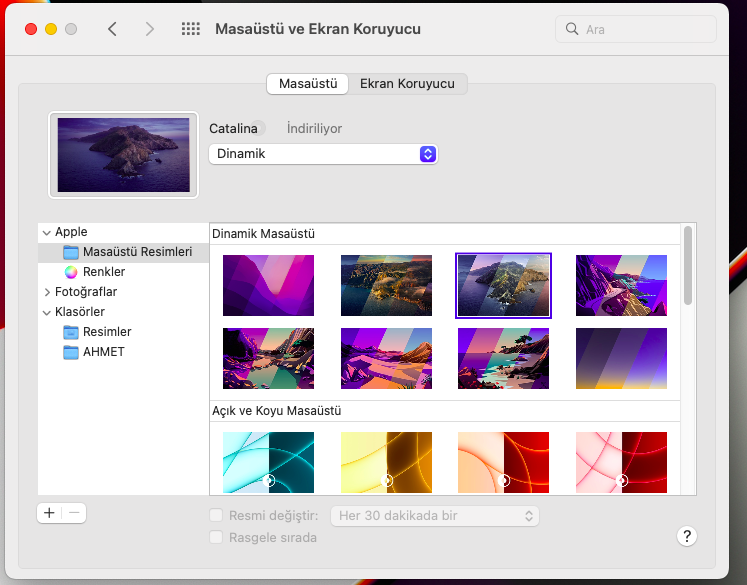Viewport: 747px width, 585px height.
Task: Click the wallpaper list vertical scrollbar
Action: click(687, 265)
